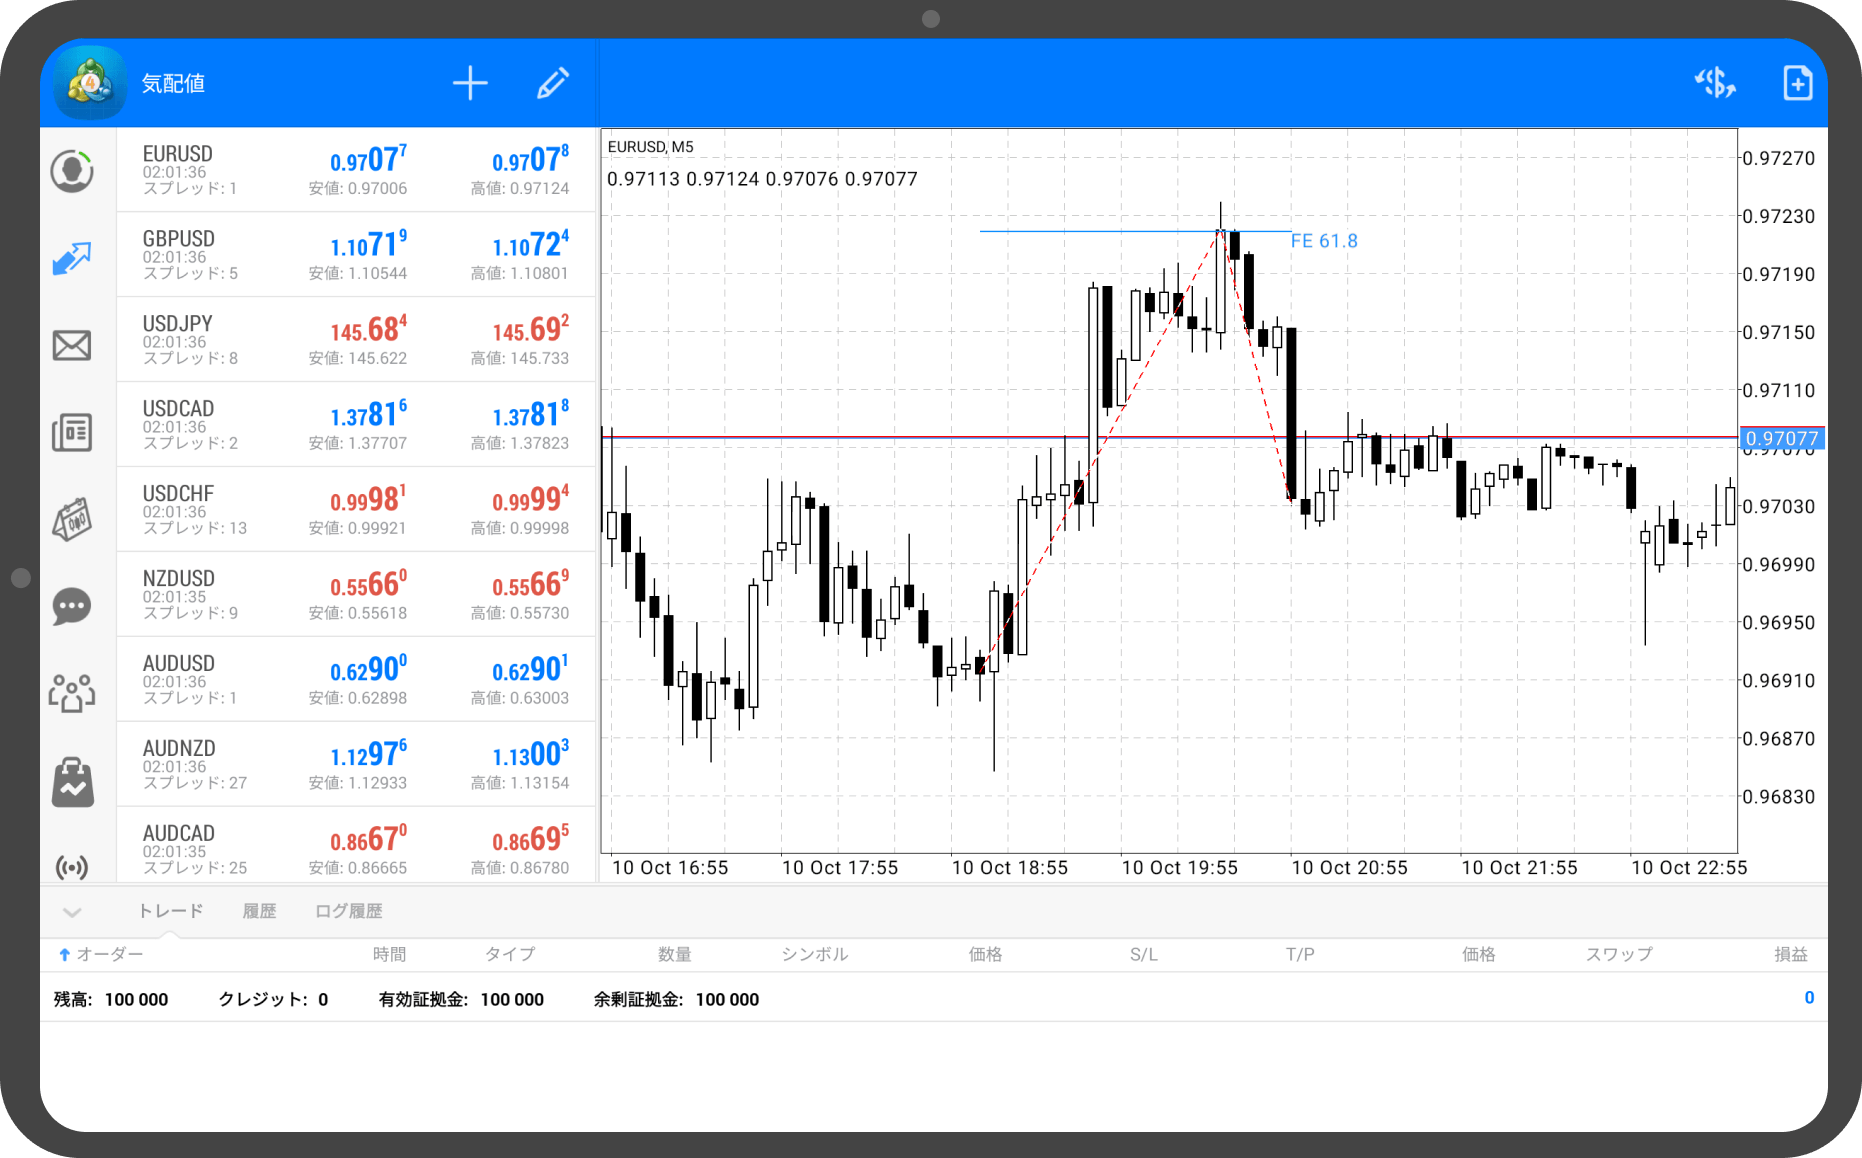The height and width of the screenshot is (1158, 1862).
Task: Select the トレード tab
Action: point(170,911)
